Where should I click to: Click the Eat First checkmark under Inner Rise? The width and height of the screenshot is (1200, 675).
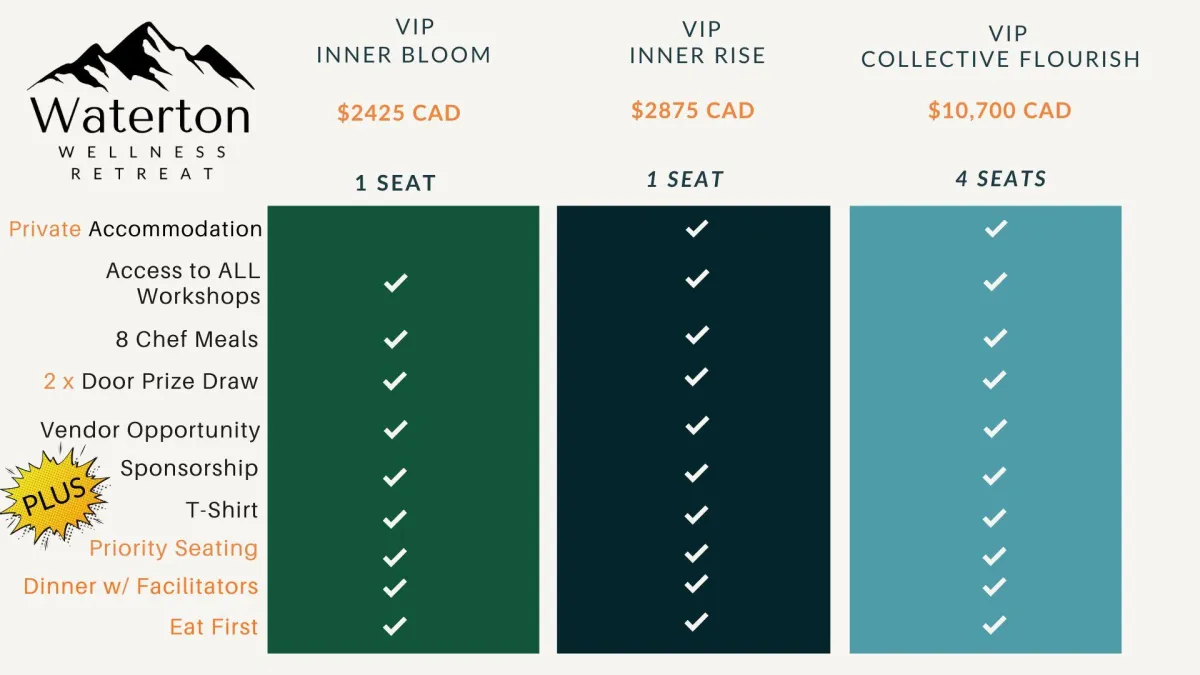point(696,622)
